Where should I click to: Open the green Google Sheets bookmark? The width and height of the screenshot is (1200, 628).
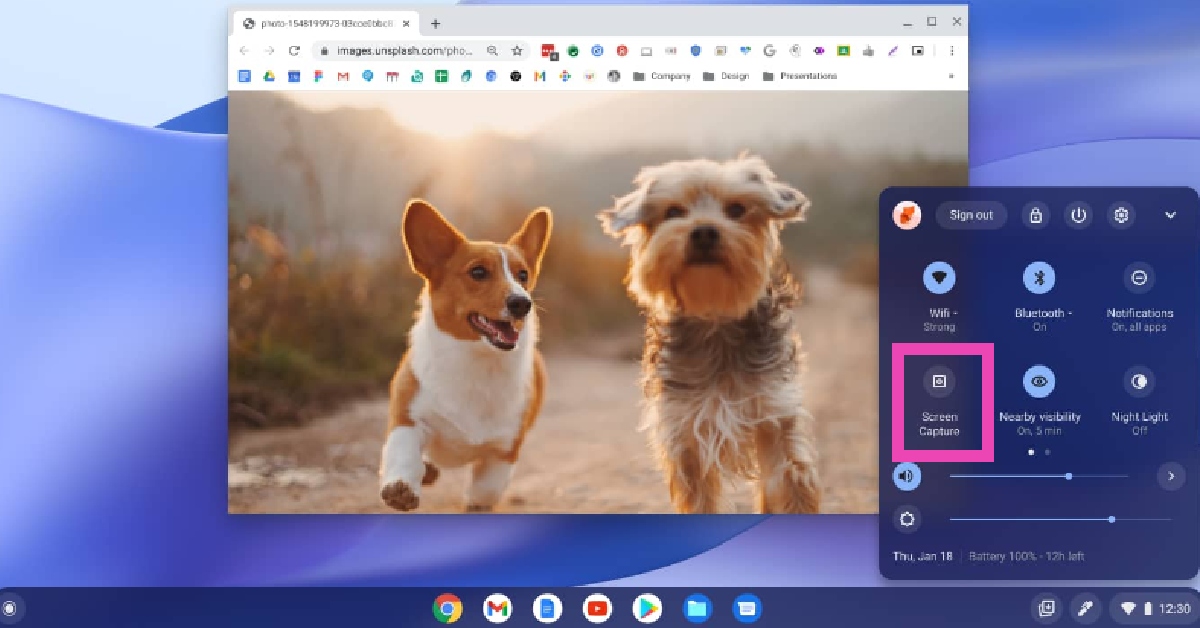(x=441, y=76)
